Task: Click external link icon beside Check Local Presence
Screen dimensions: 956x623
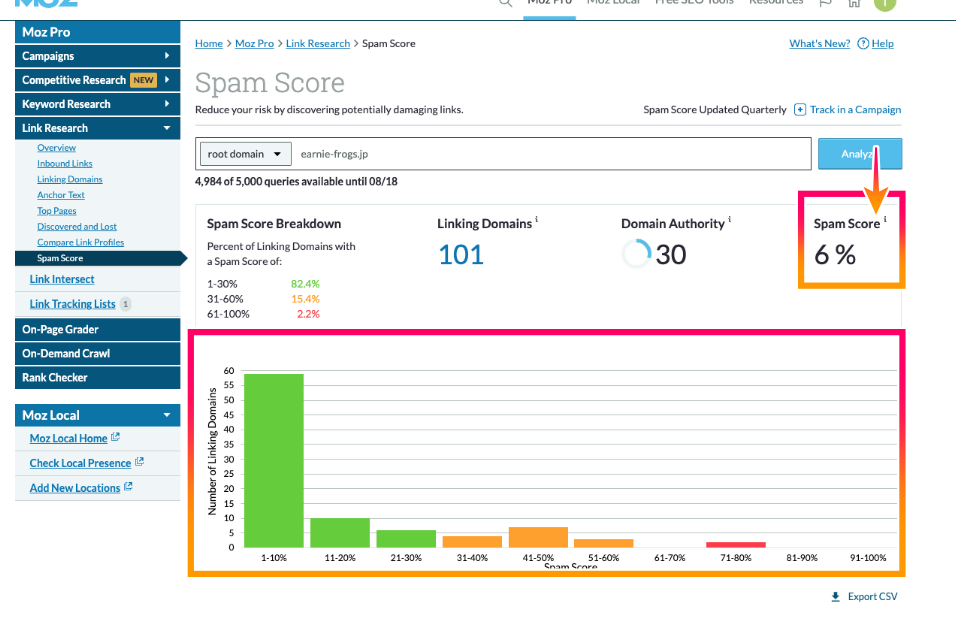Action: [139, 461]
